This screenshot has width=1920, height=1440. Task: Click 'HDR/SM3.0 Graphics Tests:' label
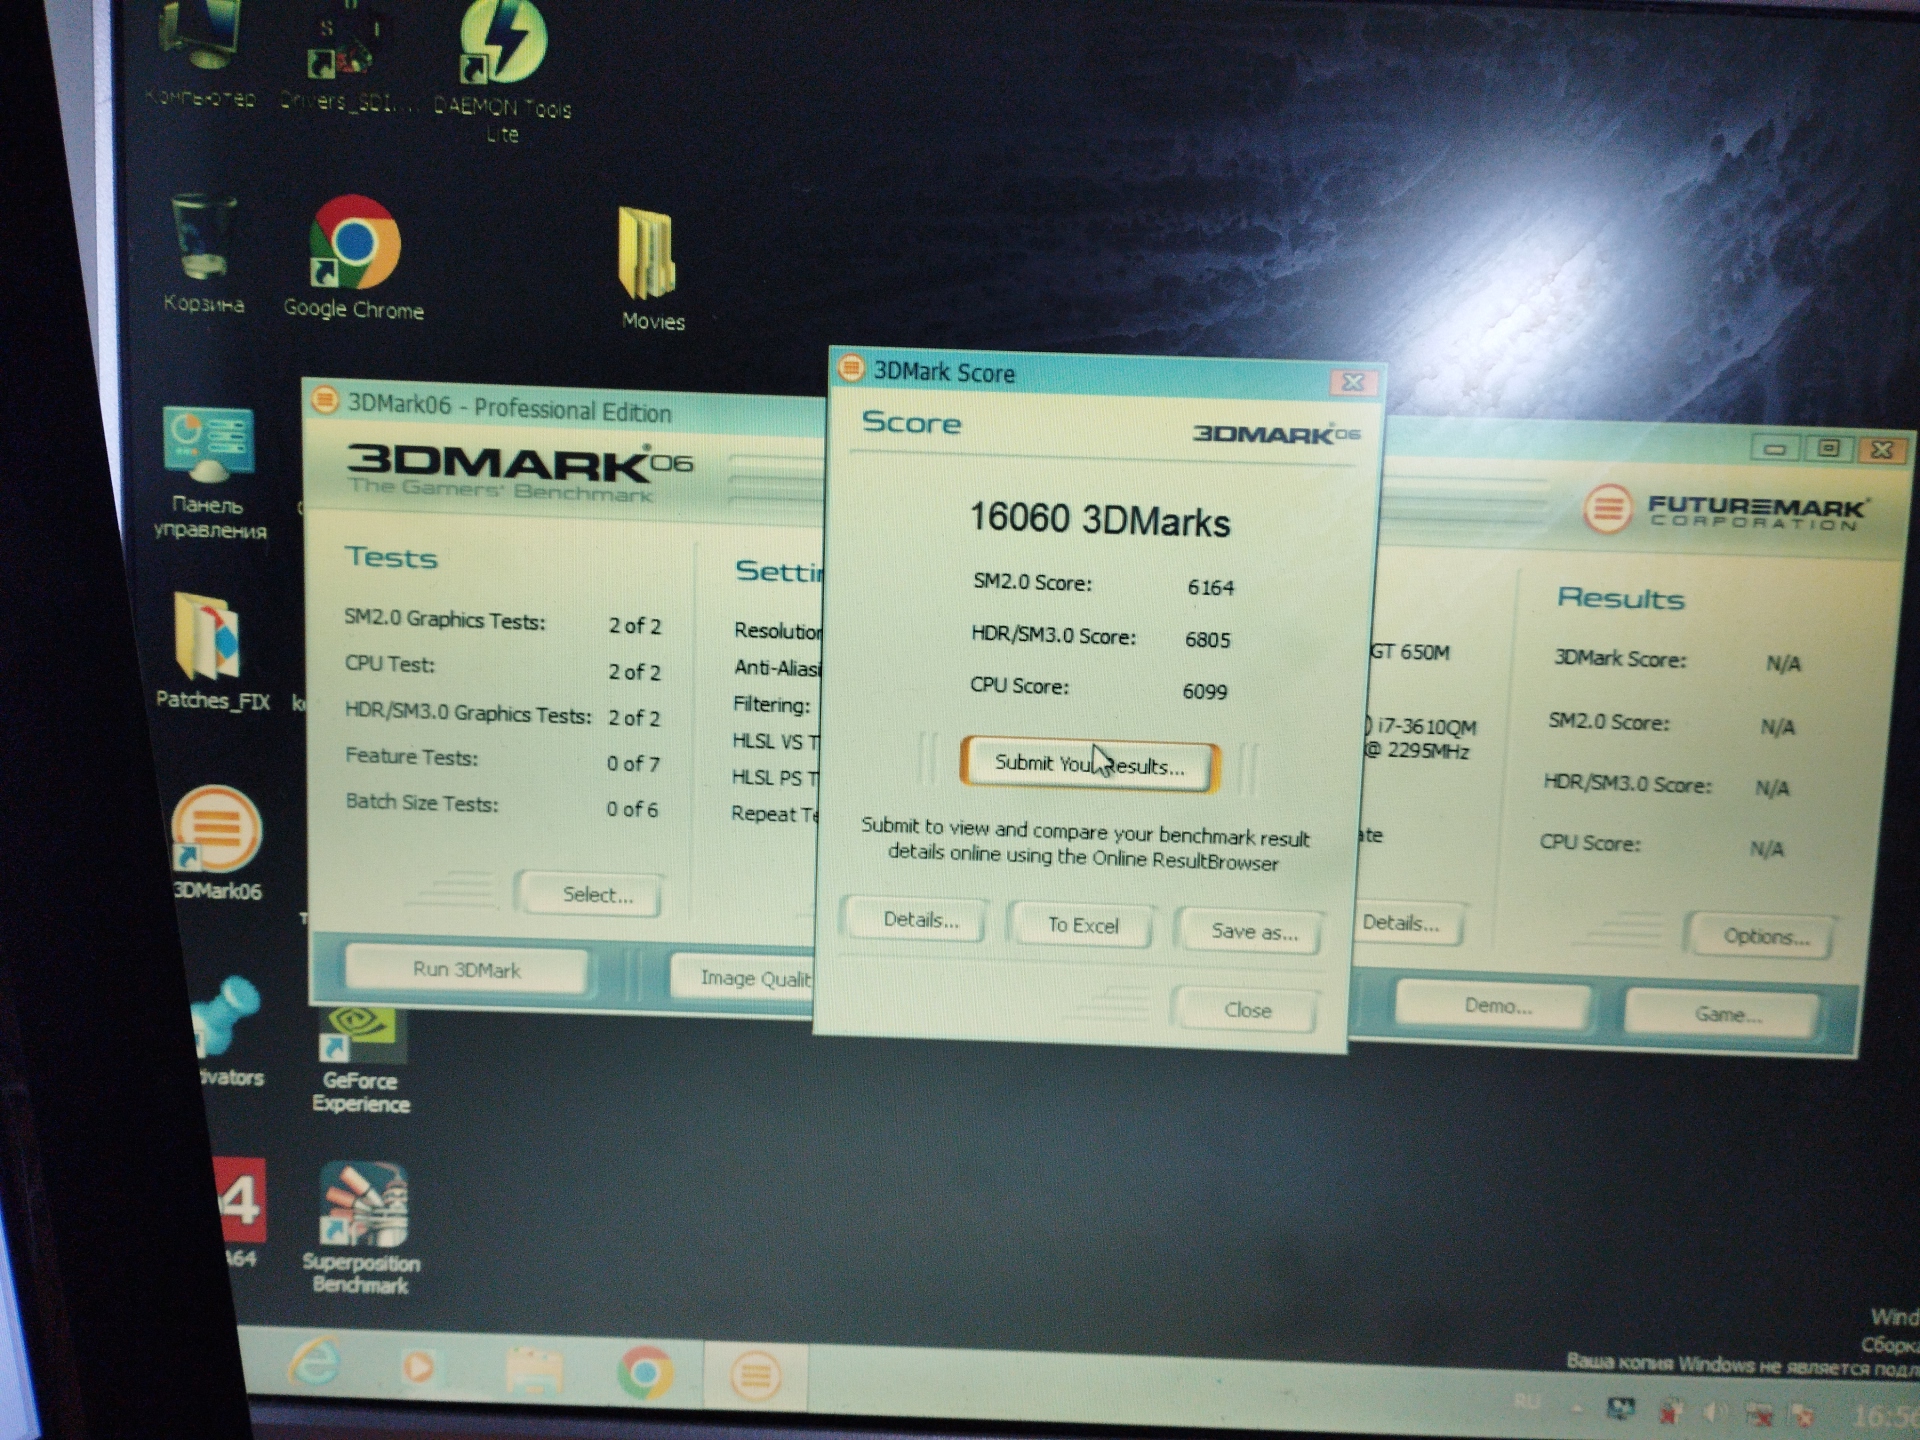[x=468, y=713]
